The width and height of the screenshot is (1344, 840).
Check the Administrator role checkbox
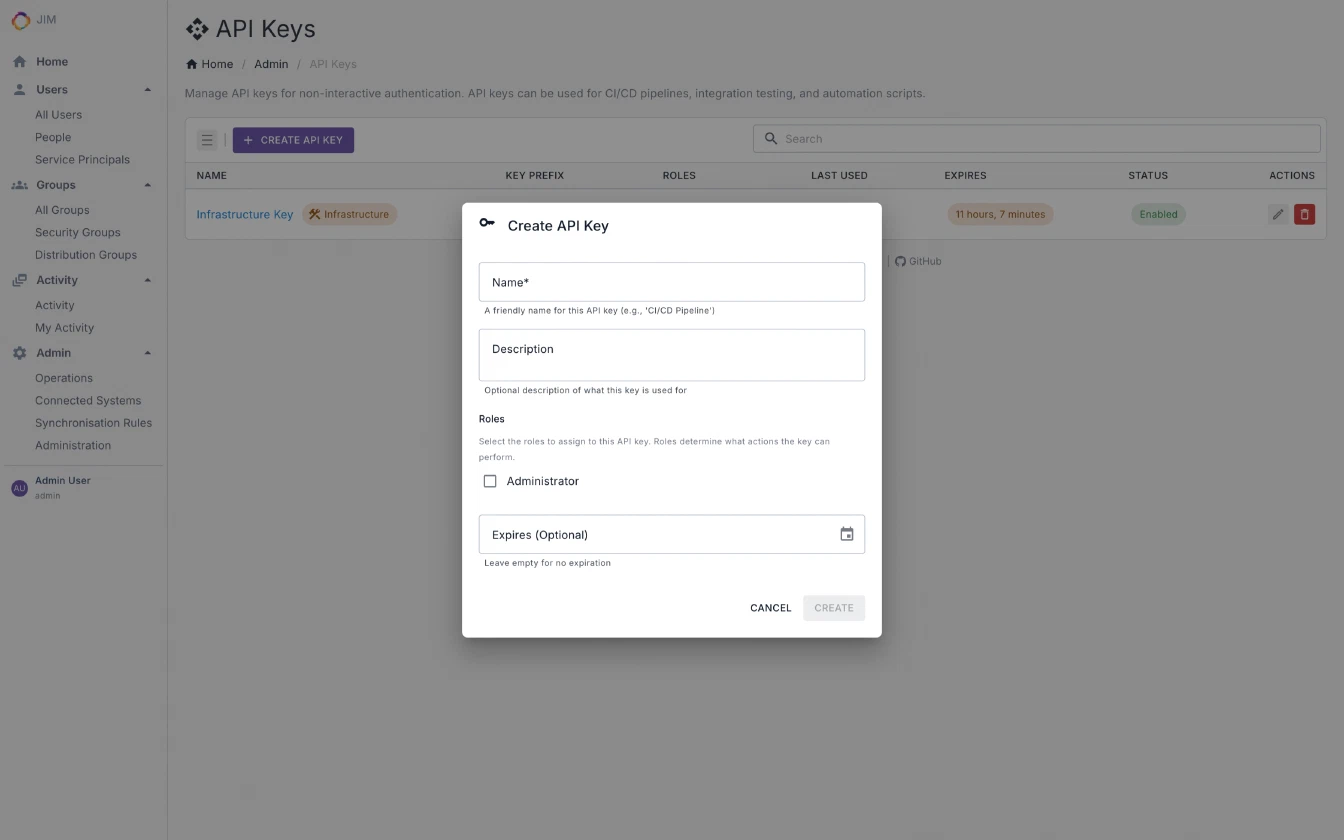pos(490,481)
